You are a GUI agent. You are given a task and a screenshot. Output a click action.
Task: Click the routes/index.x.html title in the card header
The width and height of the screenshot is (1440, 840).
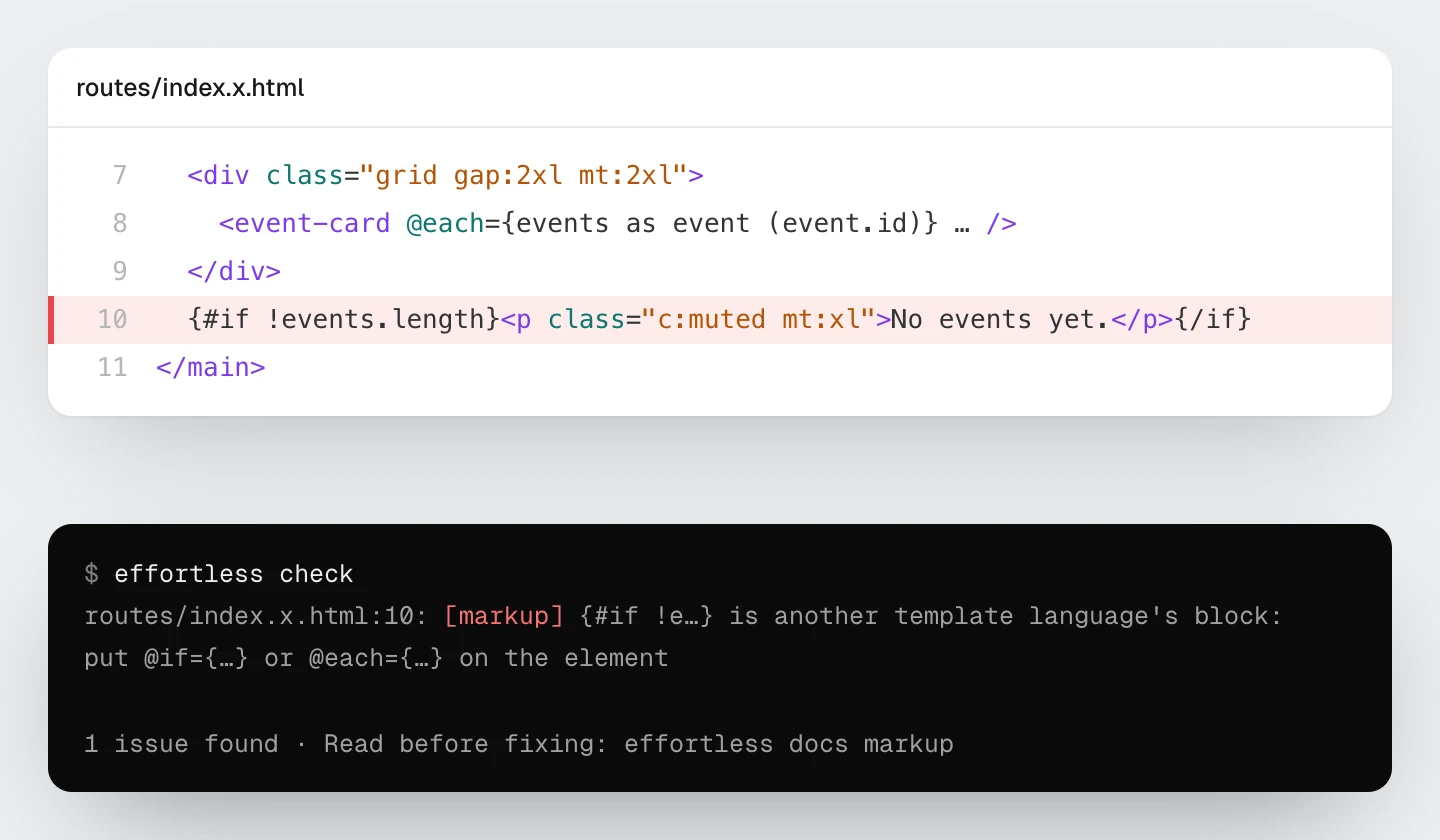pos(190,88)
